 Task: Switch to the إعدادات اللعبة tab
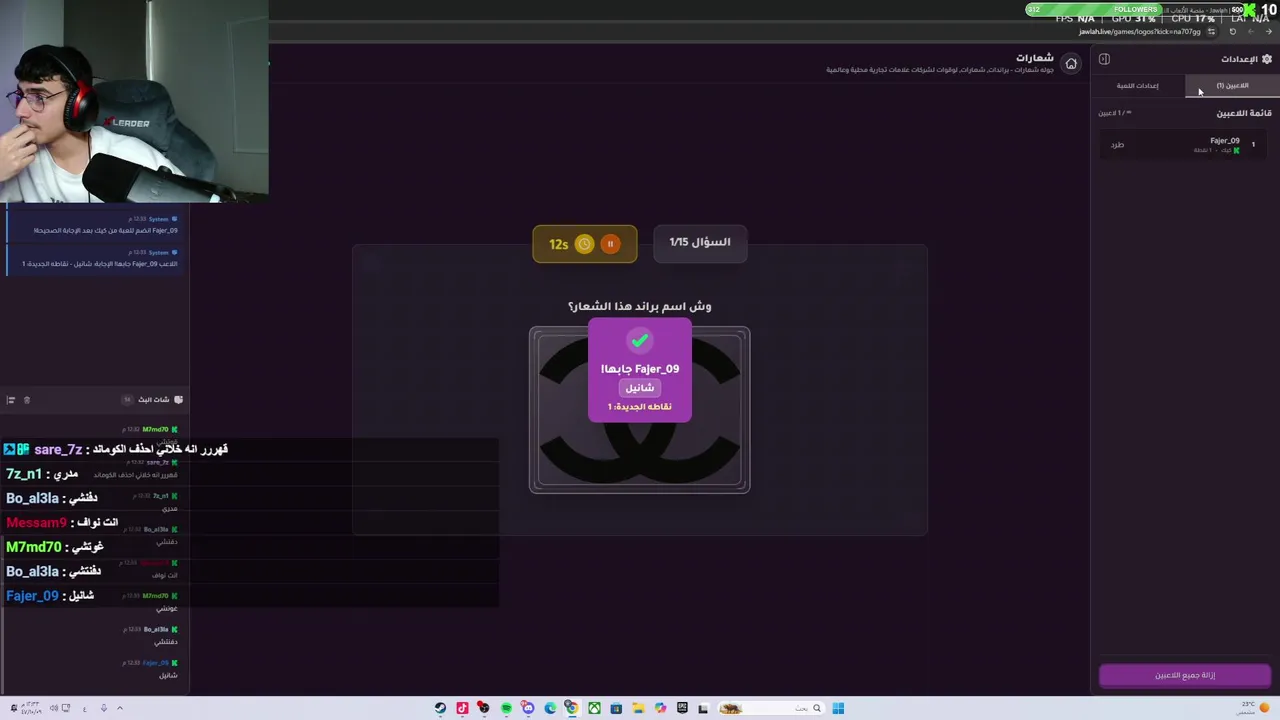click(x=1138, y=86)
